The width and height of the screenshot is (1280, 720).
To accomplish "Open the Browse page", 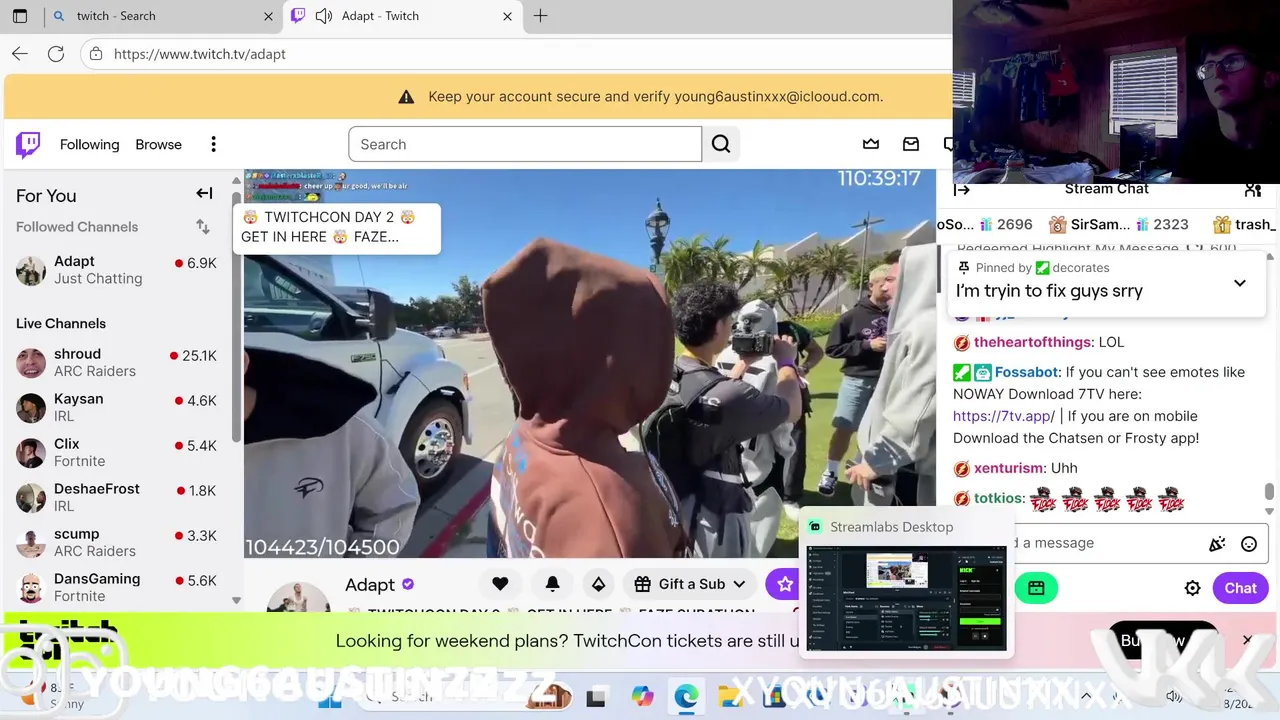I will pyautogui.click(x=158, y=145).
